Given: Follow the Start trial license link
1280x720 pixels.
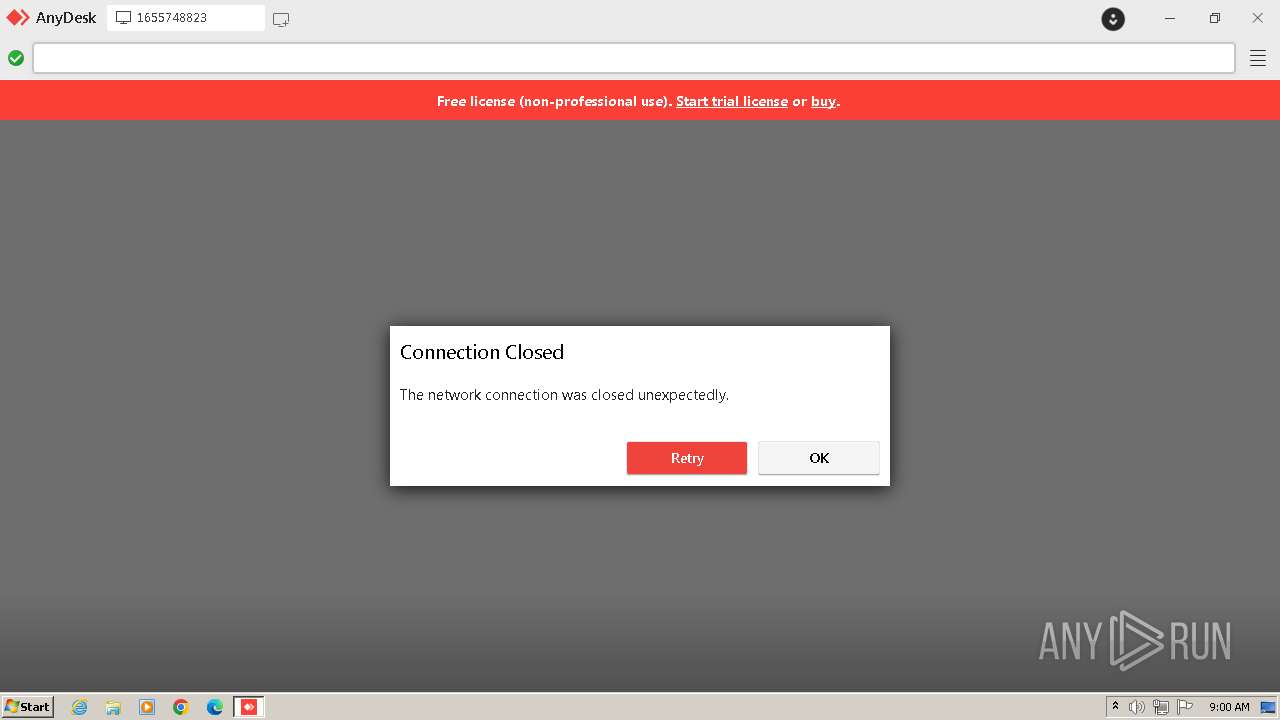Looking at the screenshot, I should pyautogui.click(x=732, y=101).
